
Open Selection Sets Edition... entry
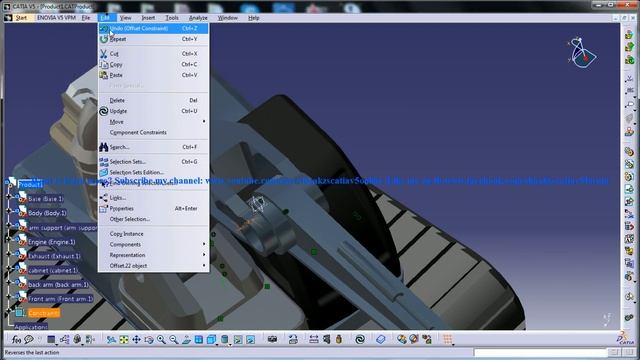[x=153, y=172]
